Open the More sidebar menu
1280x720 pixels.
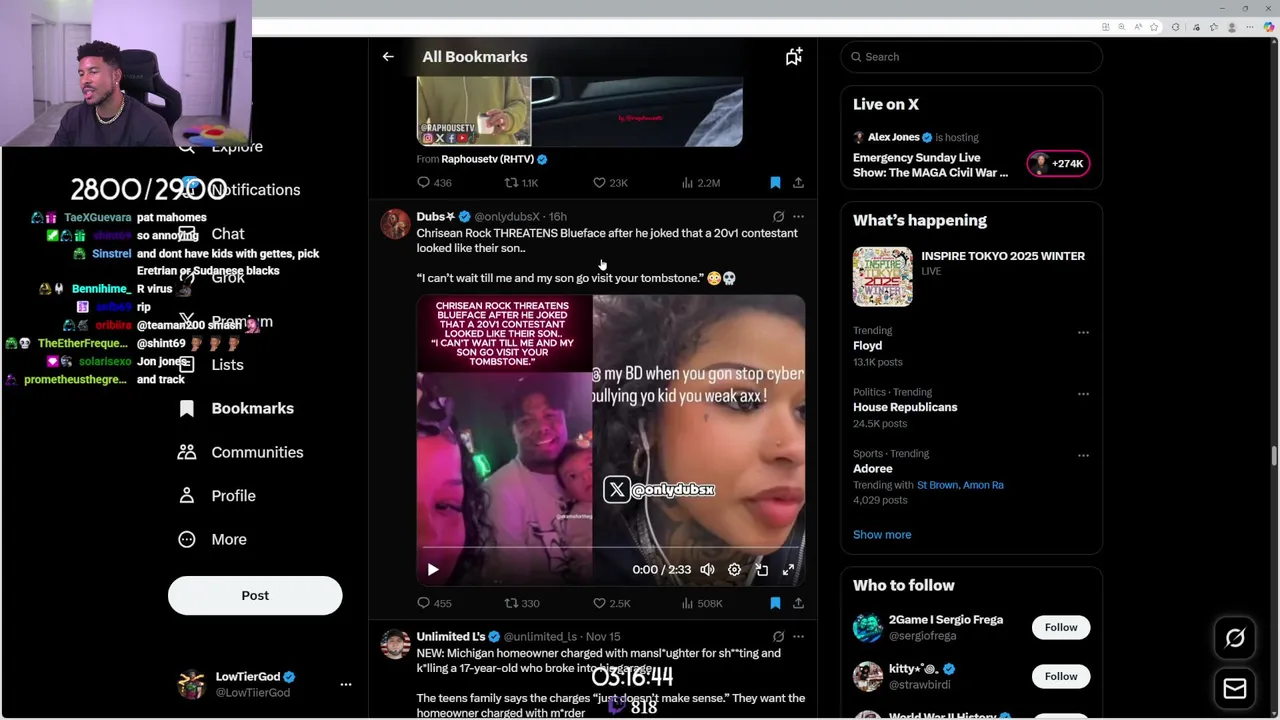coord(212,540)
